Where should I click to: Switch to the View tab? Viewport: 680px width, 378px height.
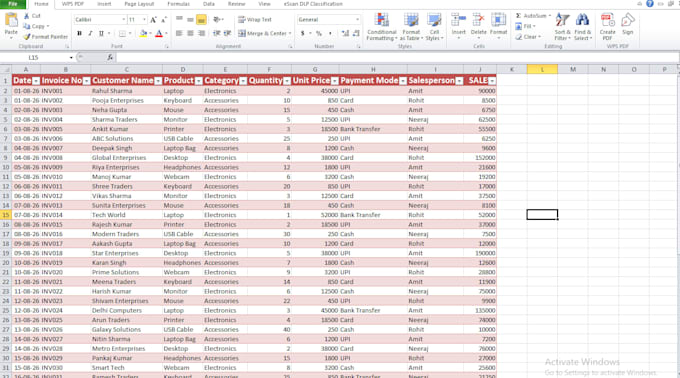click(x=264, y=4)
